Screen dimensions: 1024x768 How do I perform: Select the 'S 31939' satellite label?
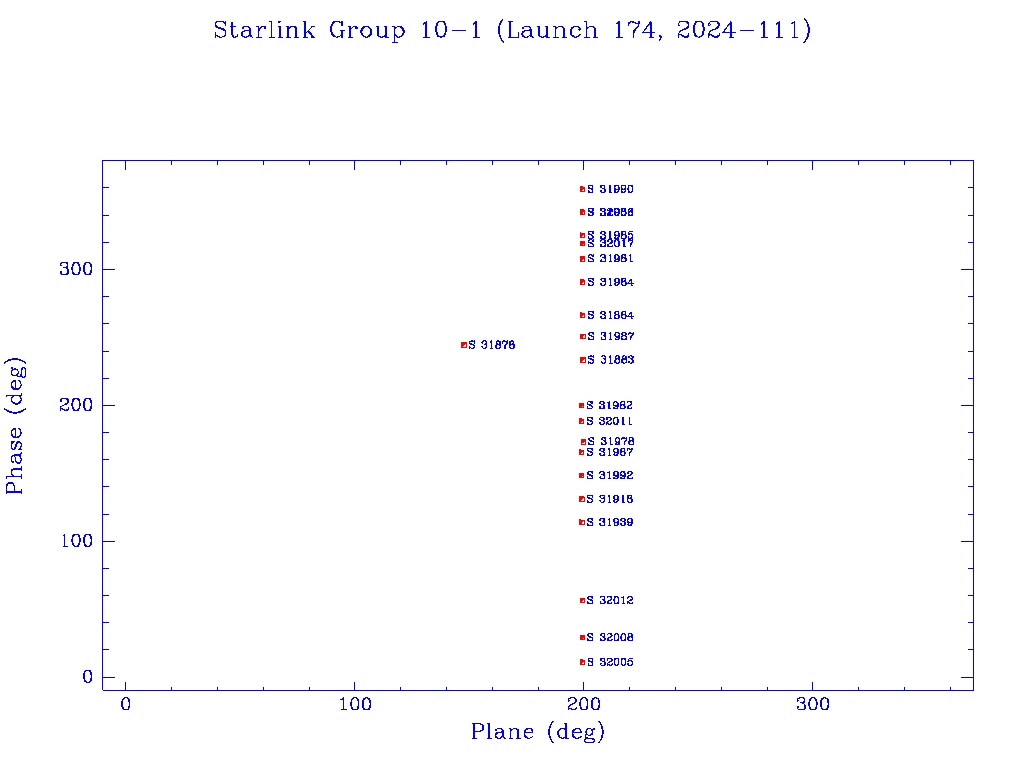click(x=609, y=522)
